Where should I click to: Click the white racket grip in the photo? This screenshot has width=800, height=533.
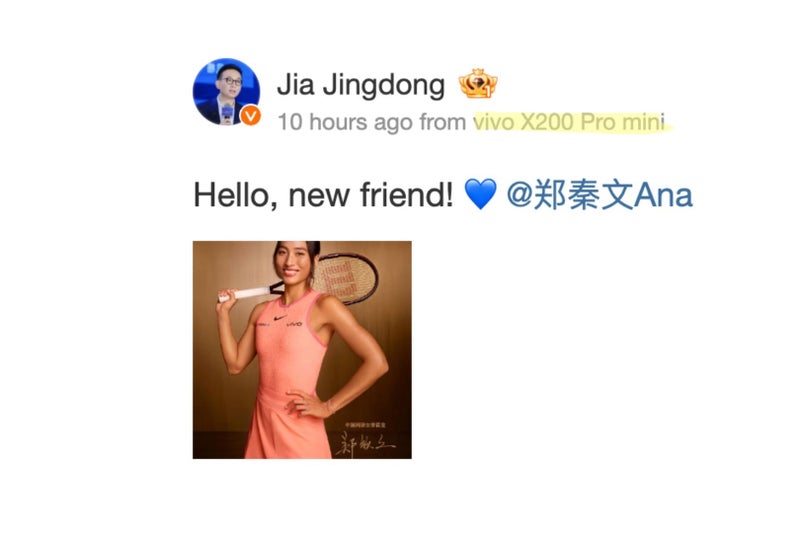(243, 294)
